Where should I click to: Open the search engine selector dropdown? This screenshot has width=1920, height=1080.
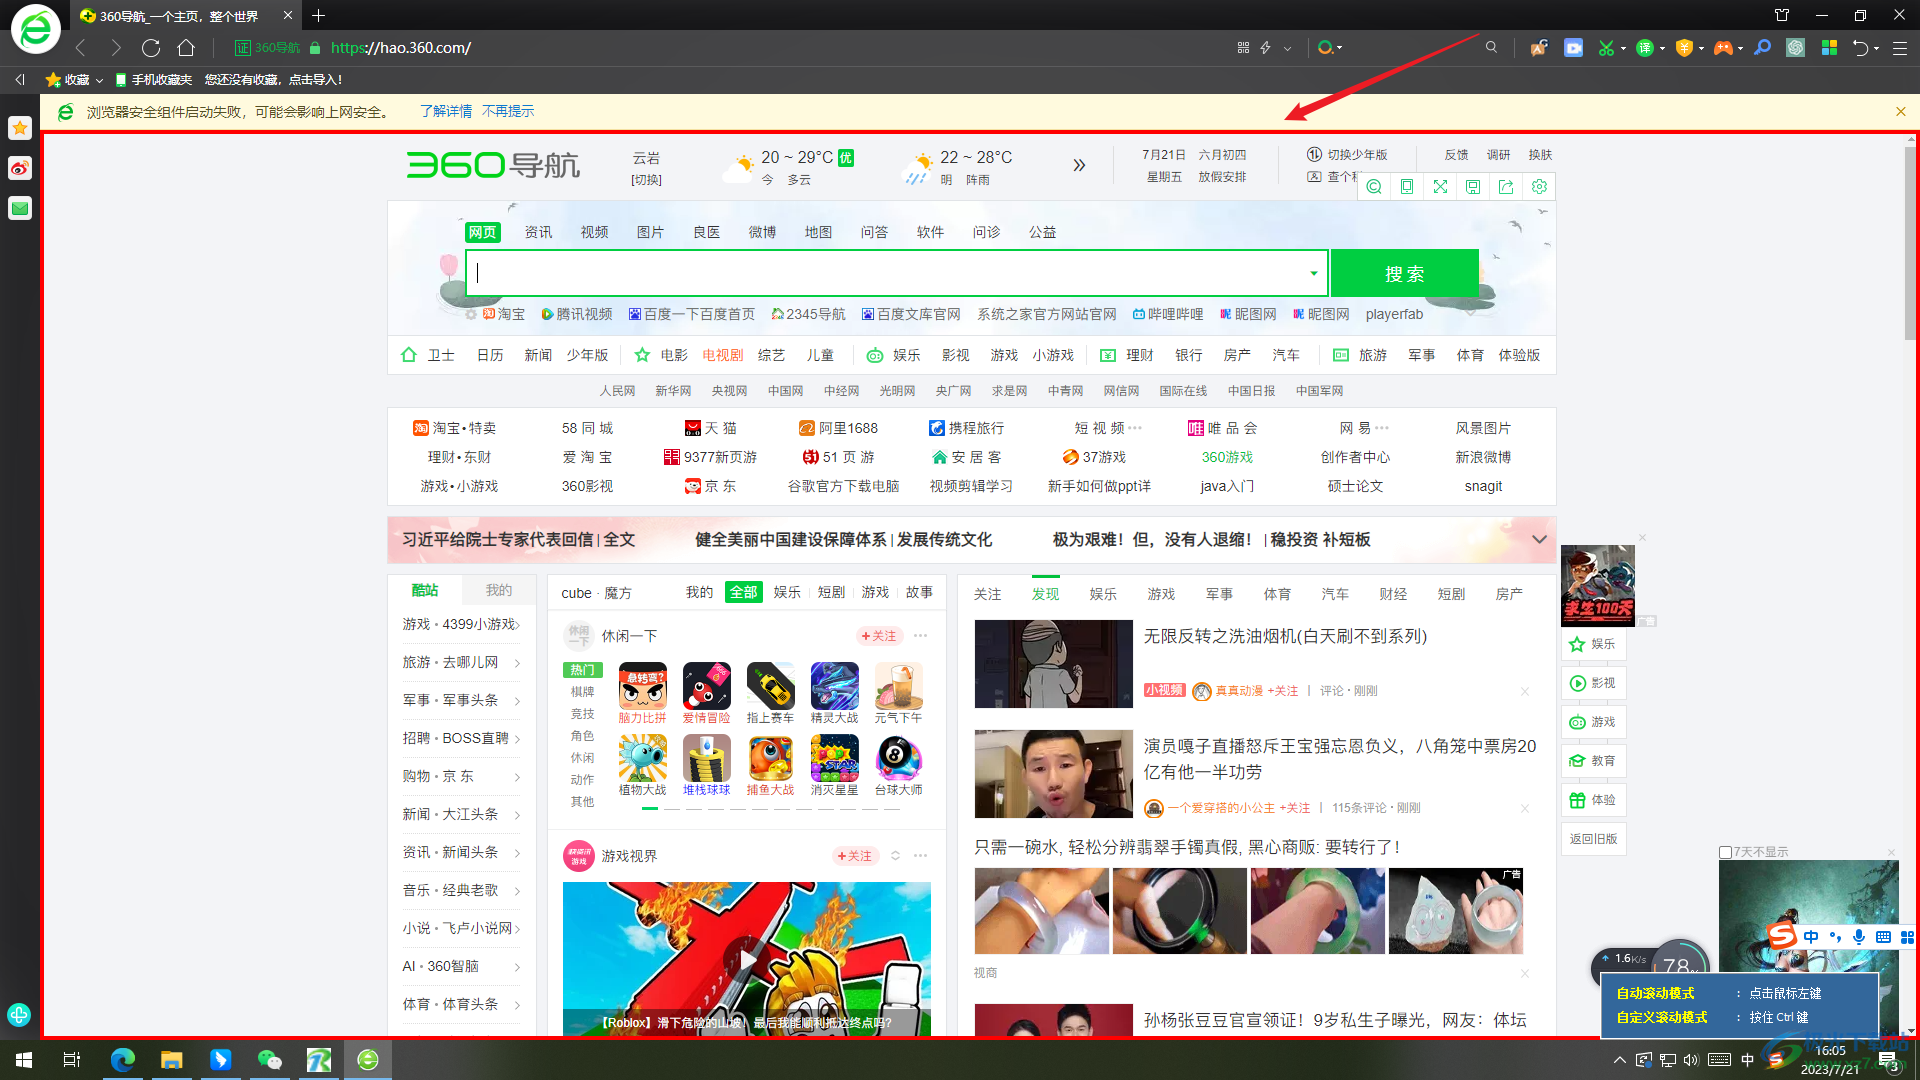(1330, 48)
